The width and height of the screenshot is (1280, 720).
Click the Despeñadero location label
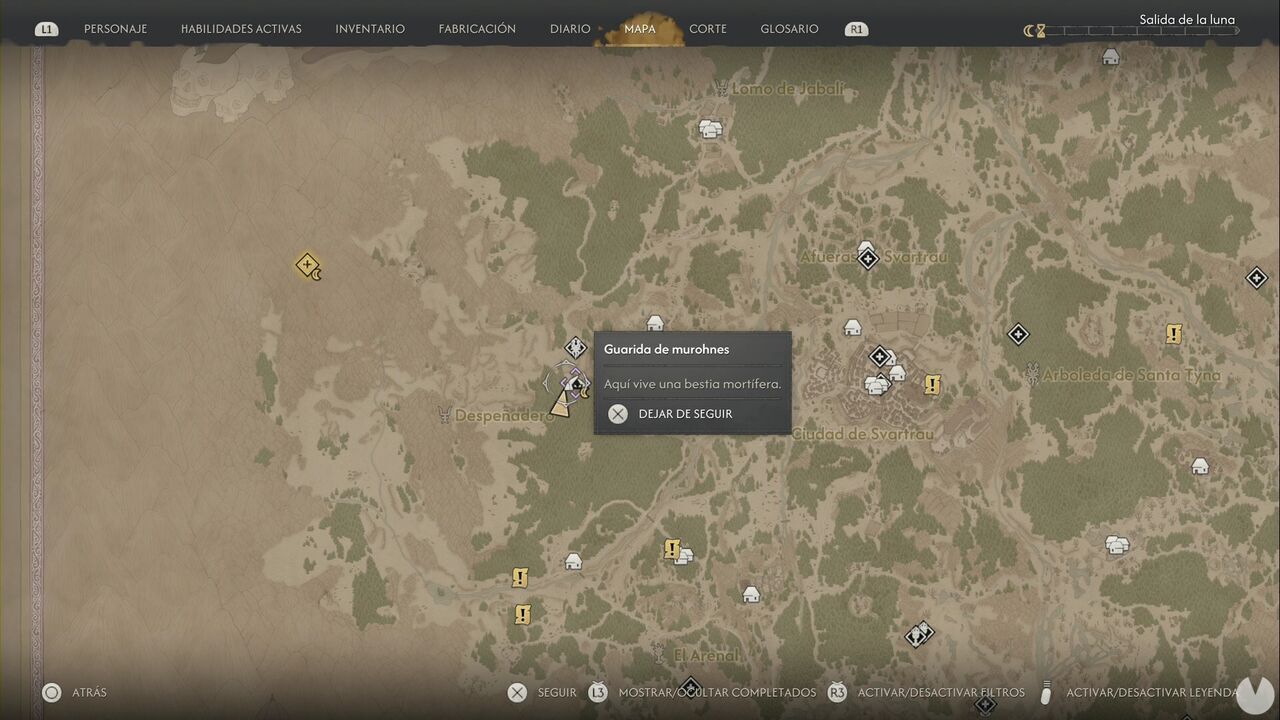[504, 415]
